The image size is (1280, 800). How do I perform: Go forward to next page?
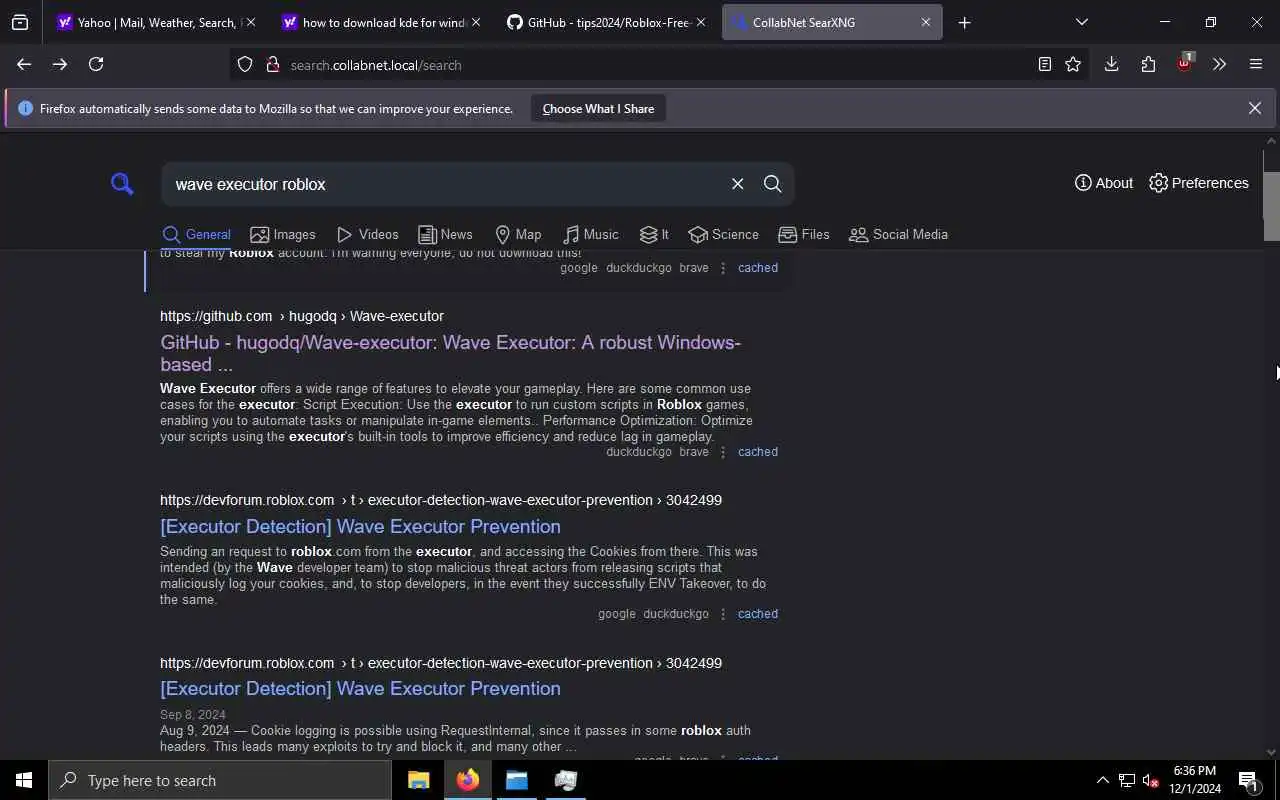coord(60,64)
